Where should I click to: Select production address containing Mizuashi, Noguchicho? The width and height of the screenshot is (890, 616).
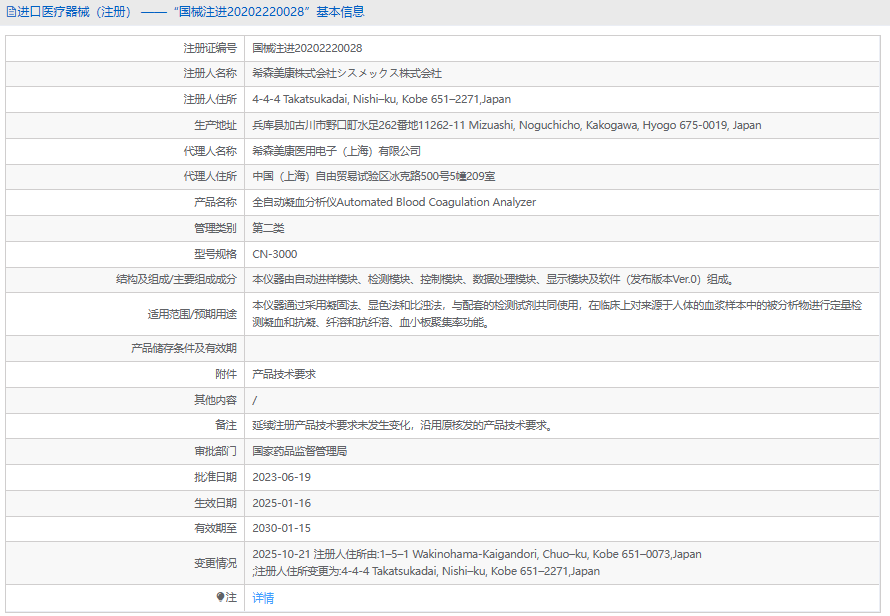tap(507, 125)
